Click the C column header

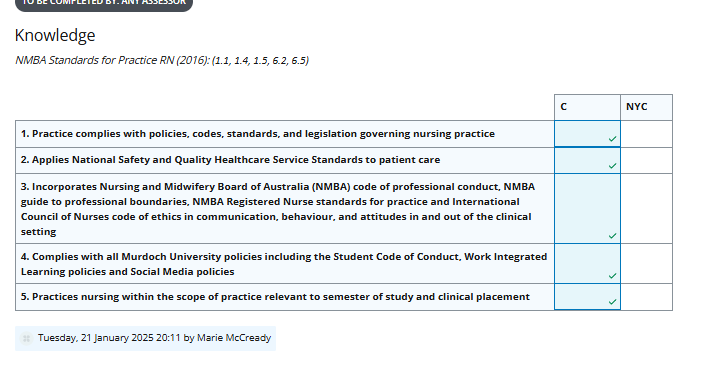point(587,107)
